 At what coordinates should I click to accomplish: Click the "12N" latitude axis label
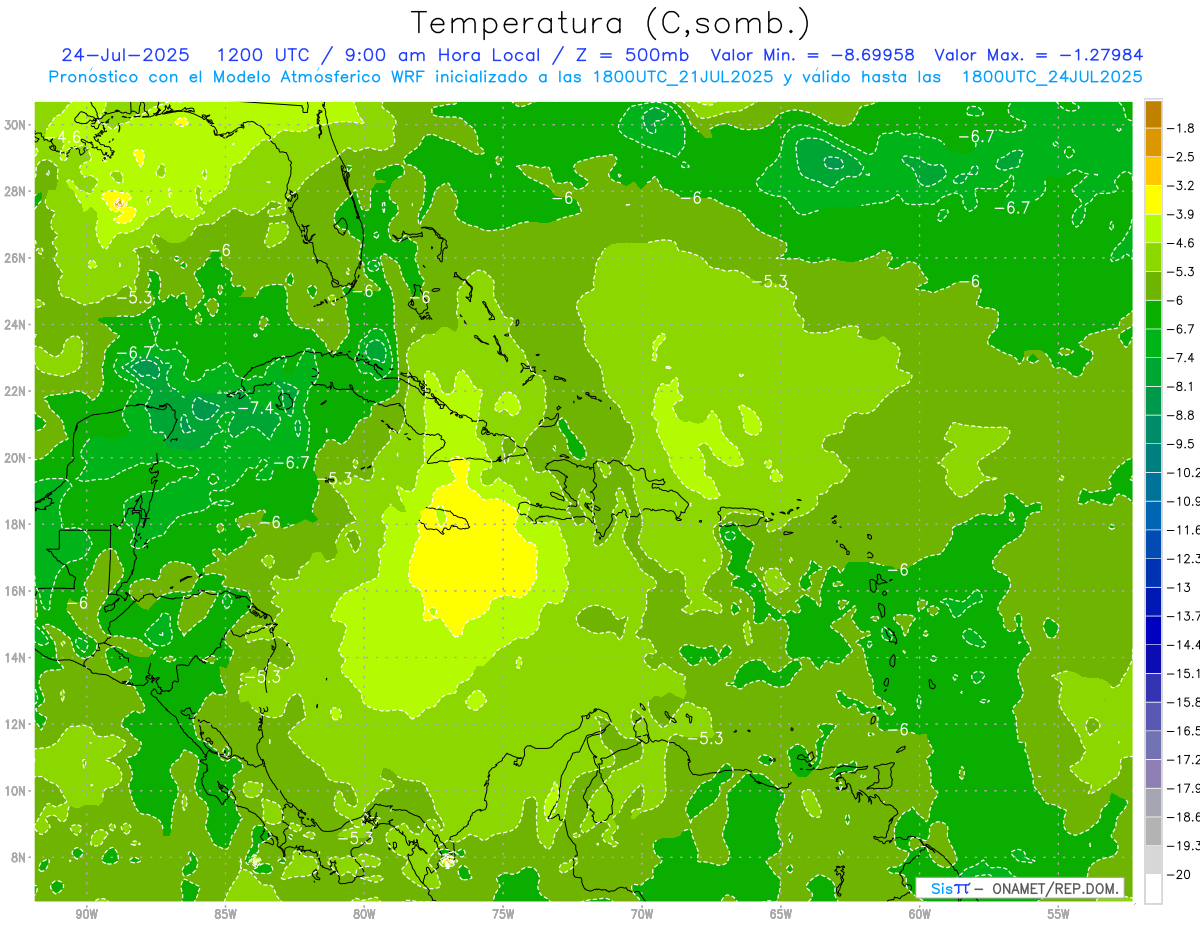coord(17,724)
